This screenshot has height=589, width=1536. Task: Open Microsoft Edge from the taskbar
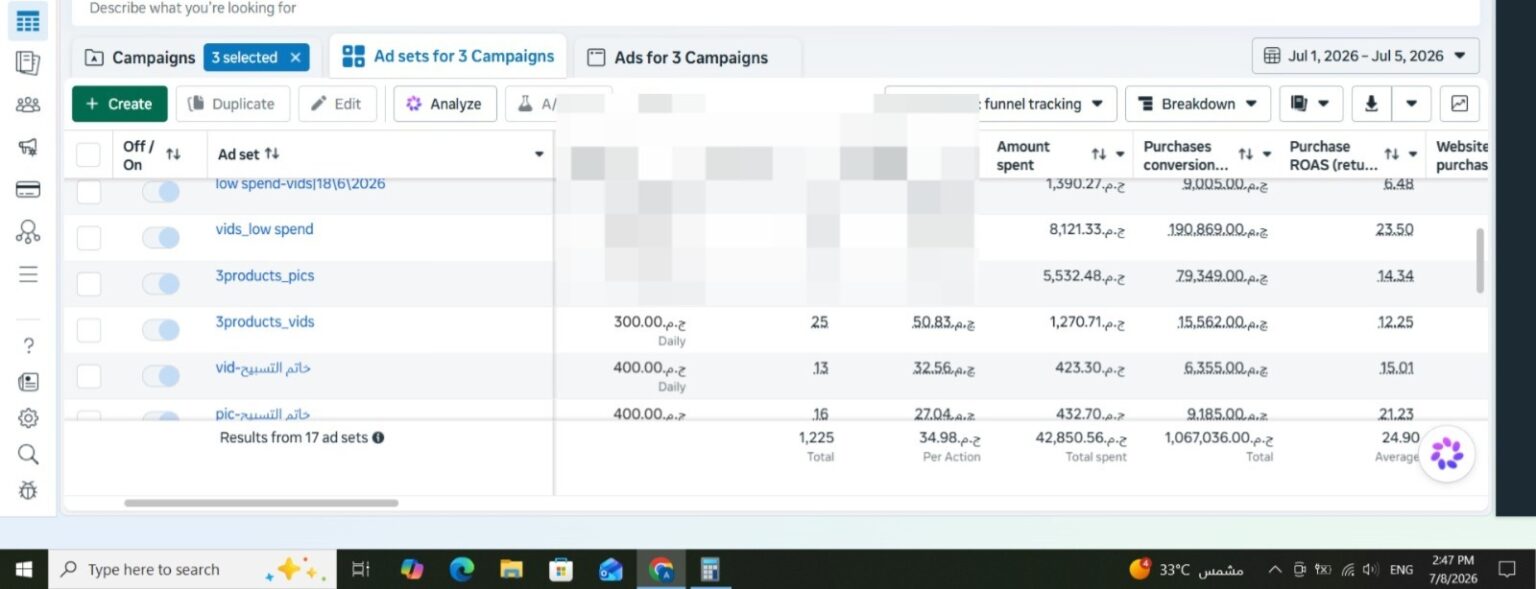point(461,569)
